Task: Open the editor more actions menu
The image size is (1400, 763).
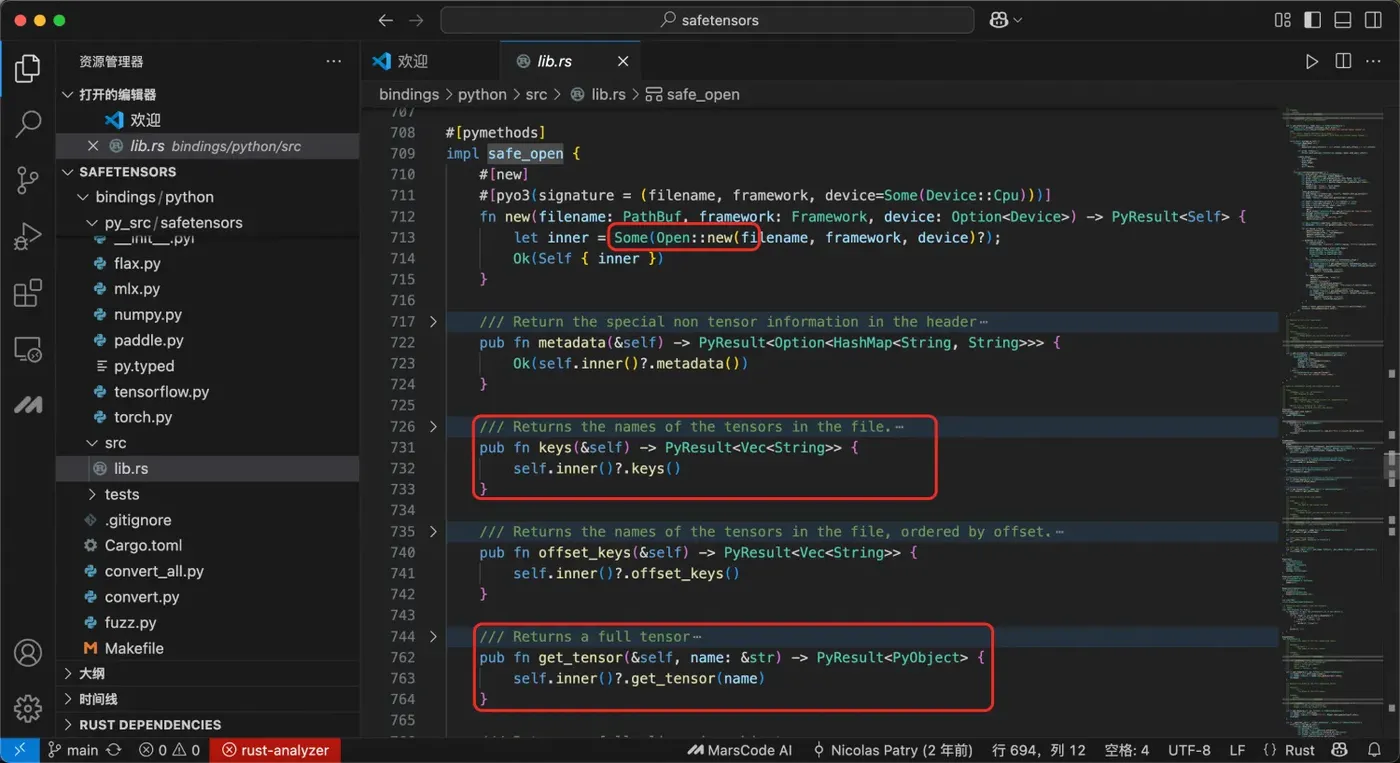Action: click(1373, 62)
